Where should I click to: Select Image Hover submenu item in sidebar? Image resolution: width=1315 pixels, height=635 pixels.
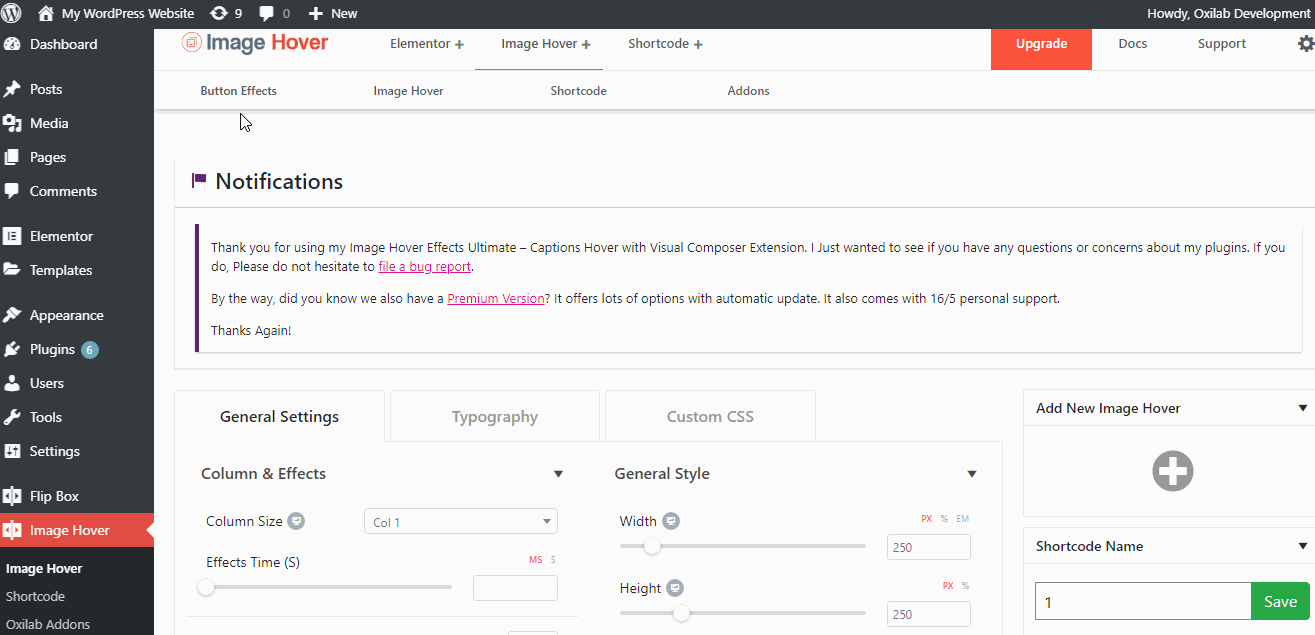coord(44,568)
